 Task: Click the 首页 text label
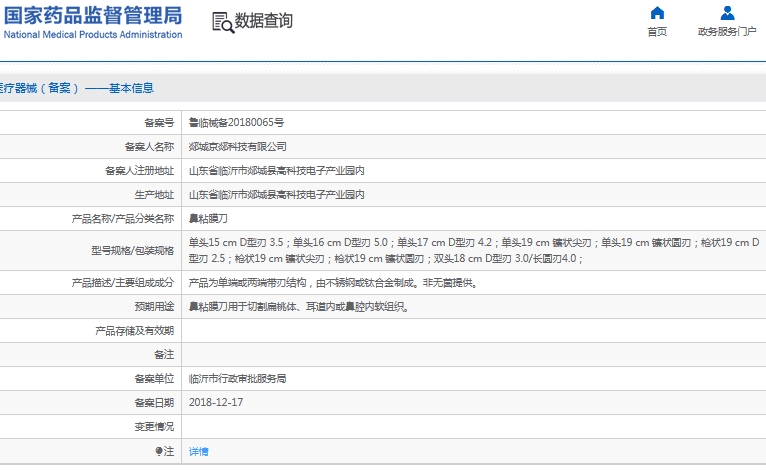[657, 32]
